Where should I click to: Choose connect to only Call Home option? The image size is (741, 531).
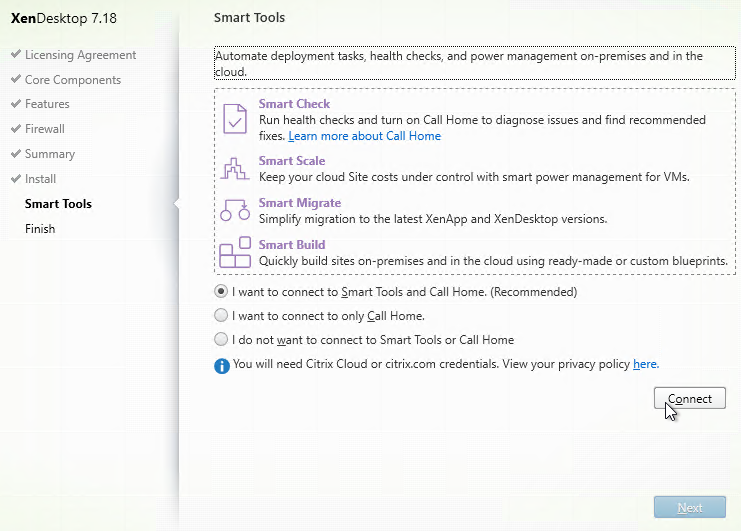pyautogui.click(x=221, y=316)
